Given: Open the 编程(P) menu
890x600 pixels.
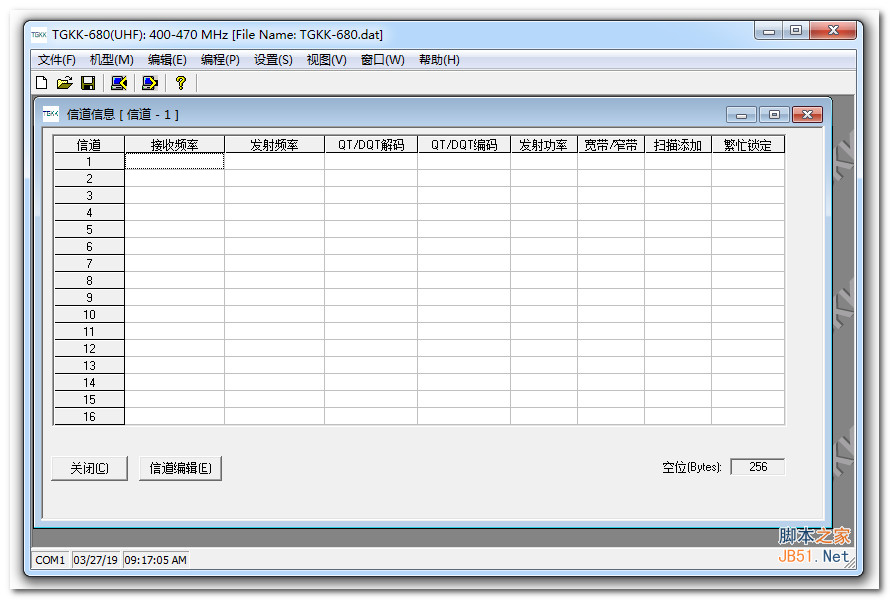Looking at the screenshot, I should [220, 60].
